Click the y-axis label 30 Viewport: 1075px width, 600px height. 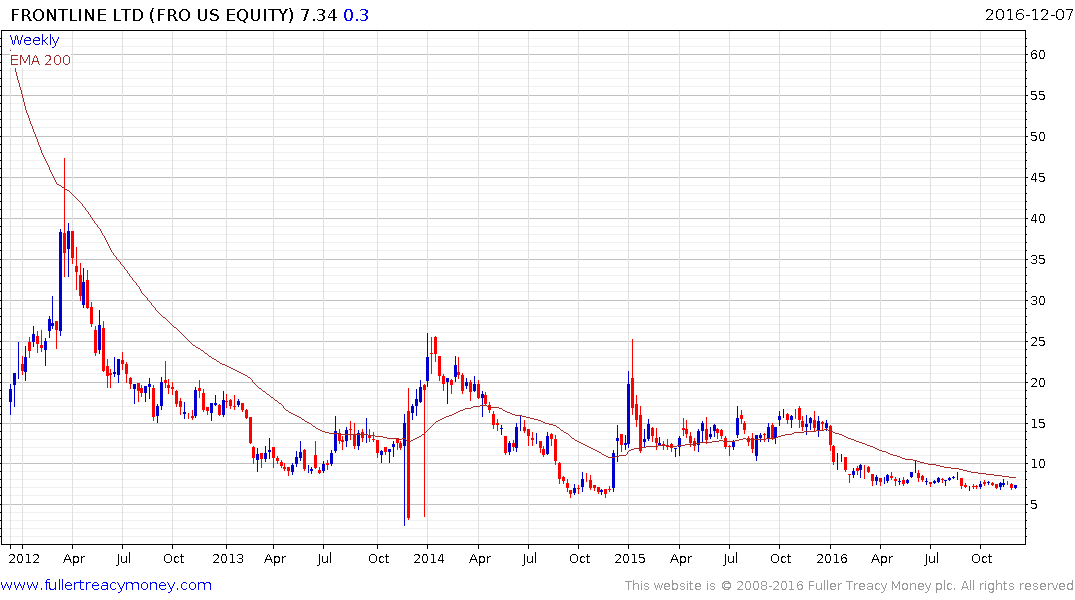(1037, 300)
